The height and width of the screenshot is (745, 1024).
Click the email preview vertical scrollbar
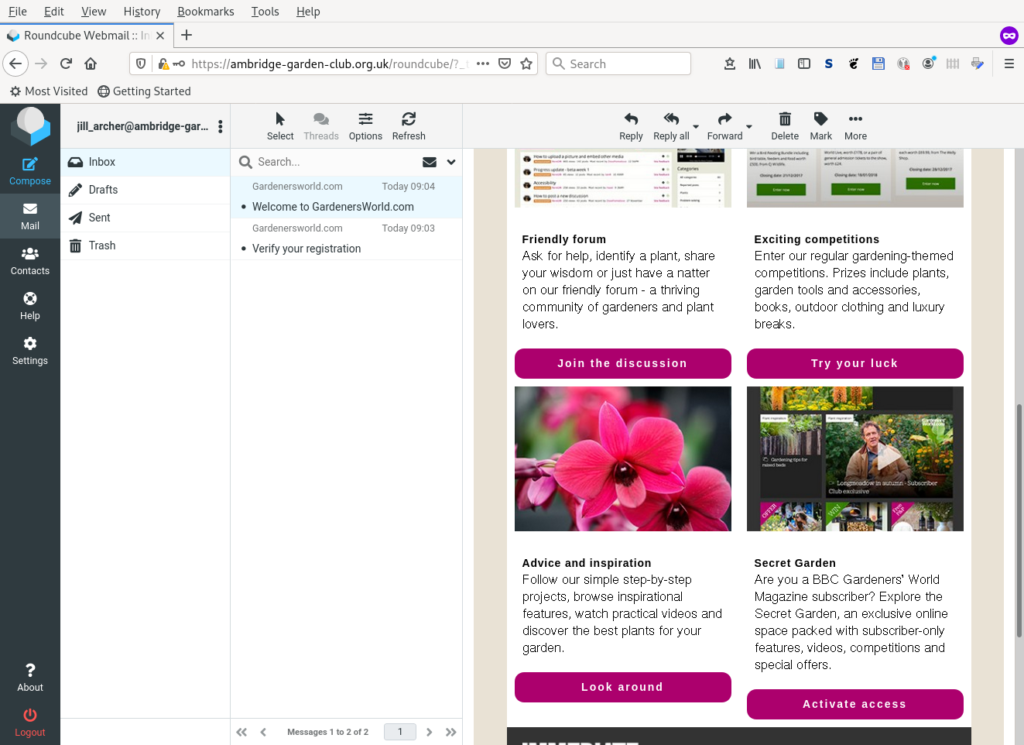tap(1018, 520)
